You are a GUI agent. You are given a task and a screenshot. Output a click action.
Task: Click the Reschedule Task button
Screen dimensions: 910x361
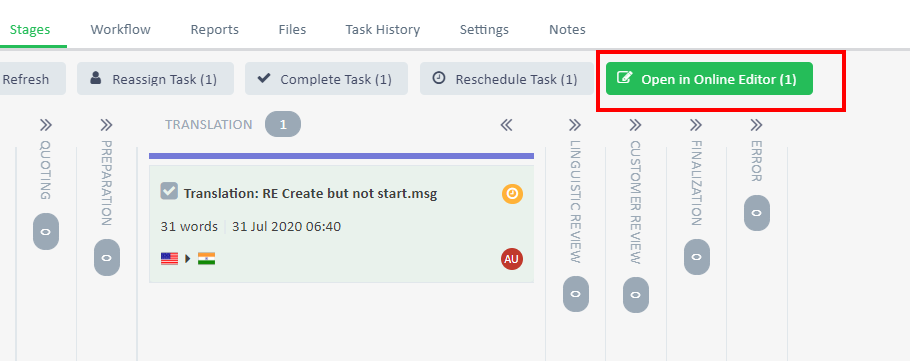pos(507,79)
